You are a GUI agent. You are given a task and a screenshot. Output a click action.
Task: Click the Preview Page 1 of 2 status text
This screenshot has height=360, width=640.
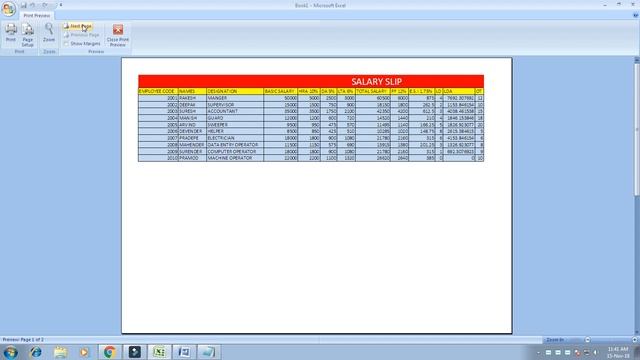(x=23, y=340)
